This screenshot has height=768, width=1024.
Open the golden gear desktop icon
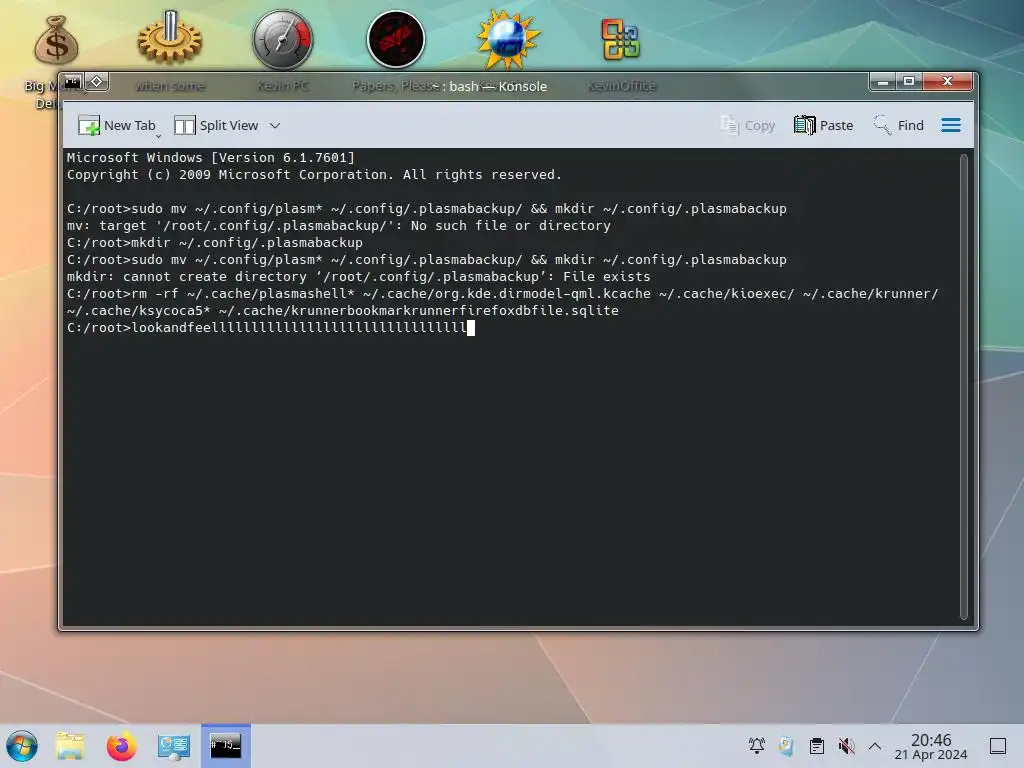(170, 39)
